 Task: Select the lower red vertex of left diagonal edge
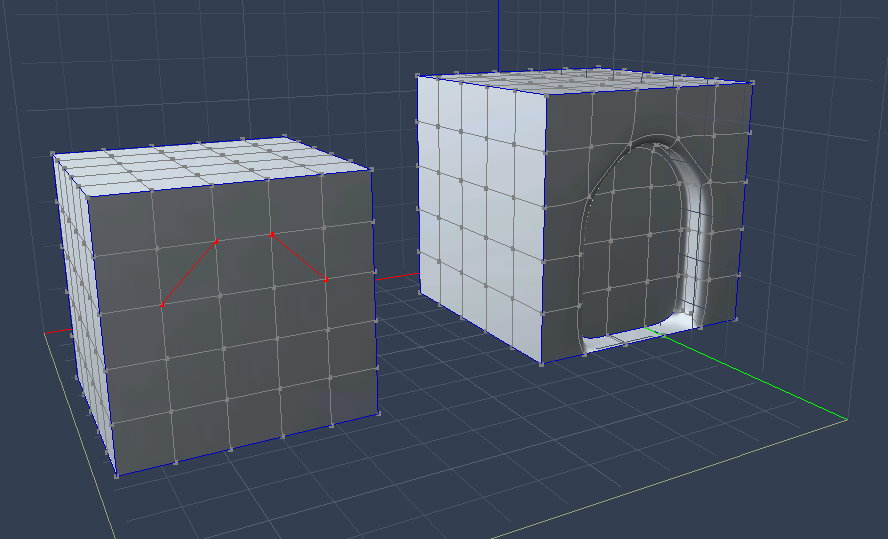click(162, 305)
